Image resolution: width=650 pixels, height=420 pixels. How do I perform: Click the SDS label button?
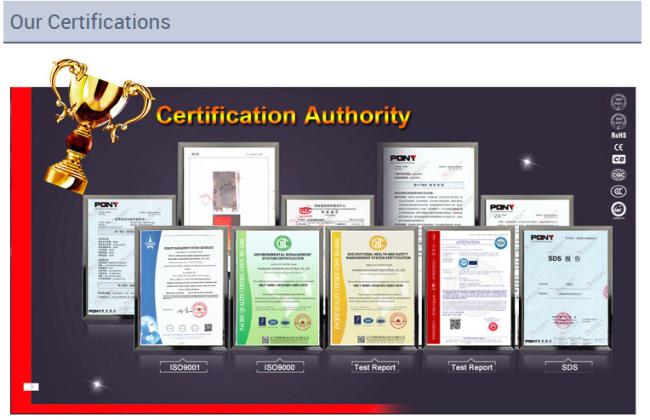click(x=567, y=367)
